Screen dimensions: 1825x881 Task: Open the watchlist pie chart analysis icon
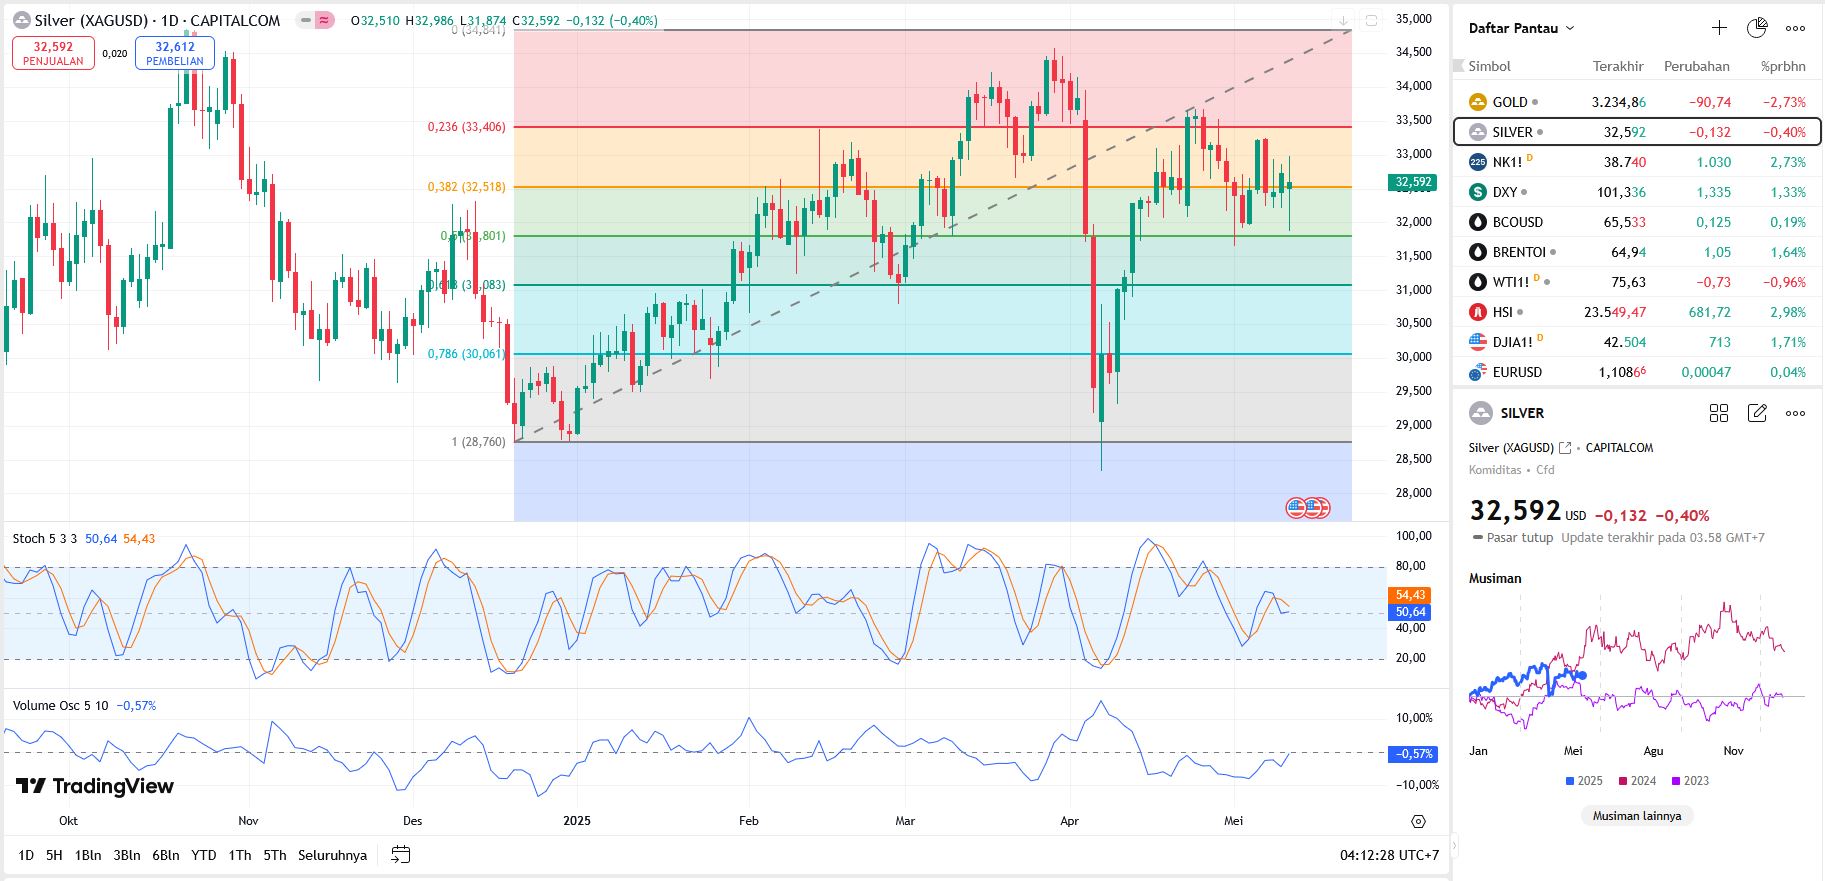tap(1757, 28)
